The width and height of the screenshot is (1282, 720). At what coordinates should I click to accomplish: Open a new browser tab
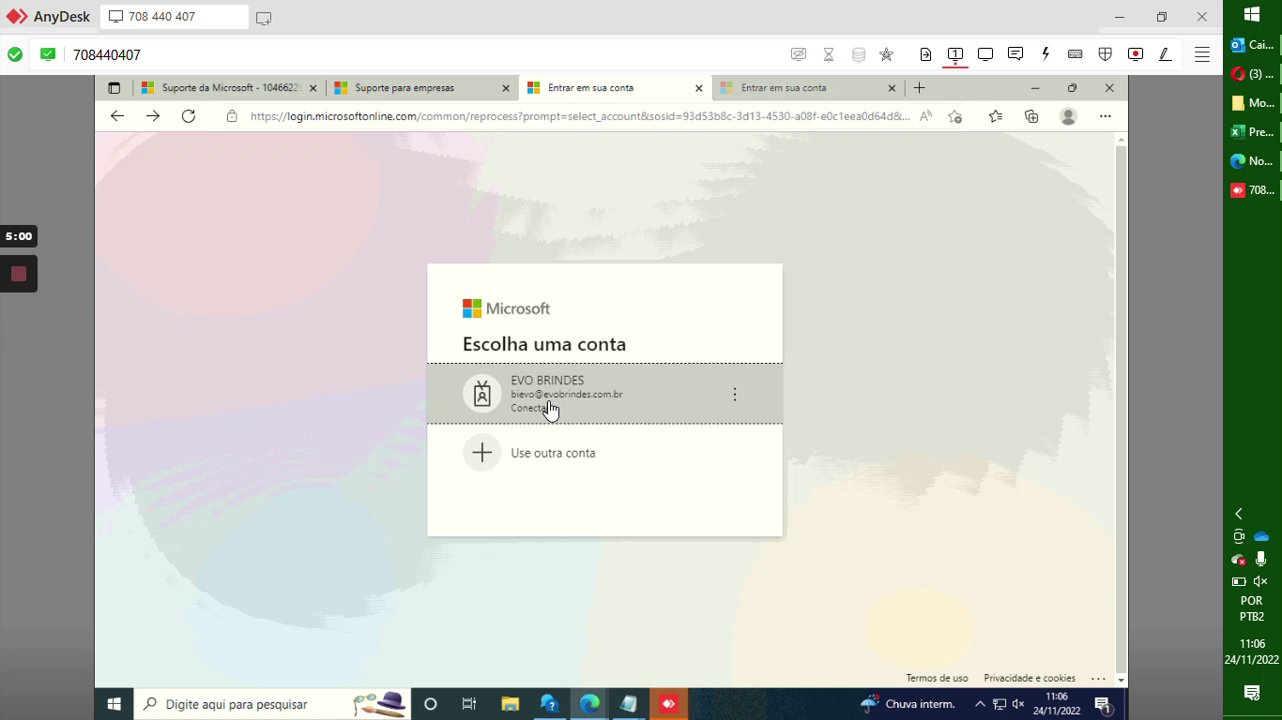[x=919, y=88]
